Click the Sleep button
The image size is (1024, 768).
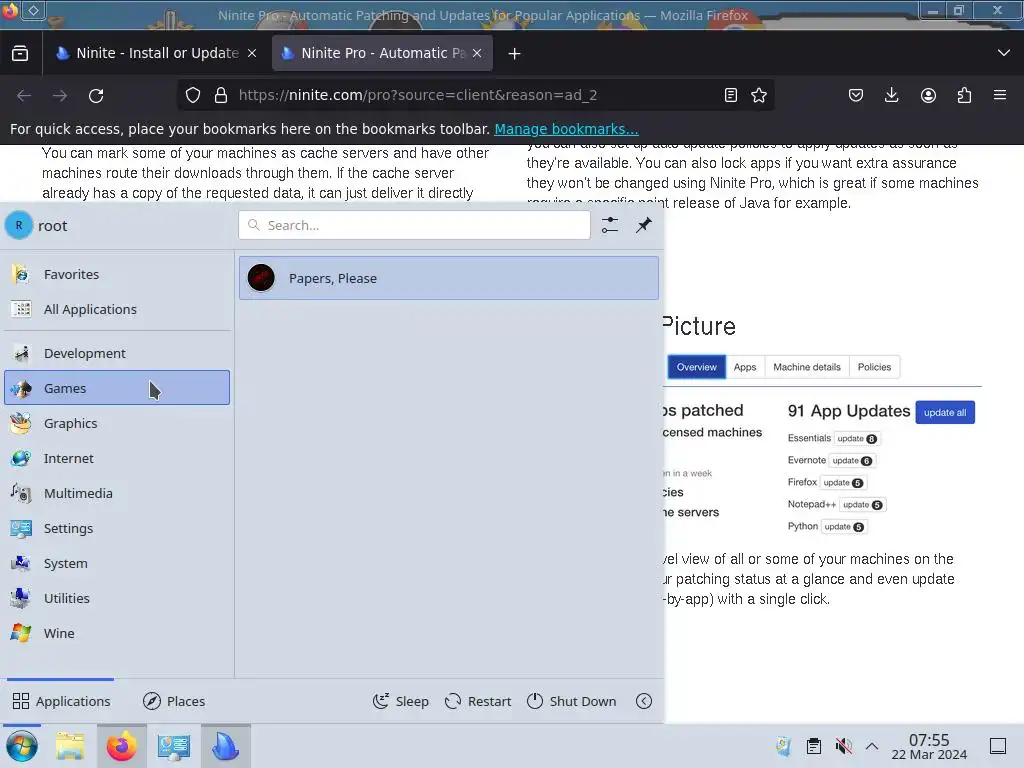[x=400, y=701]
